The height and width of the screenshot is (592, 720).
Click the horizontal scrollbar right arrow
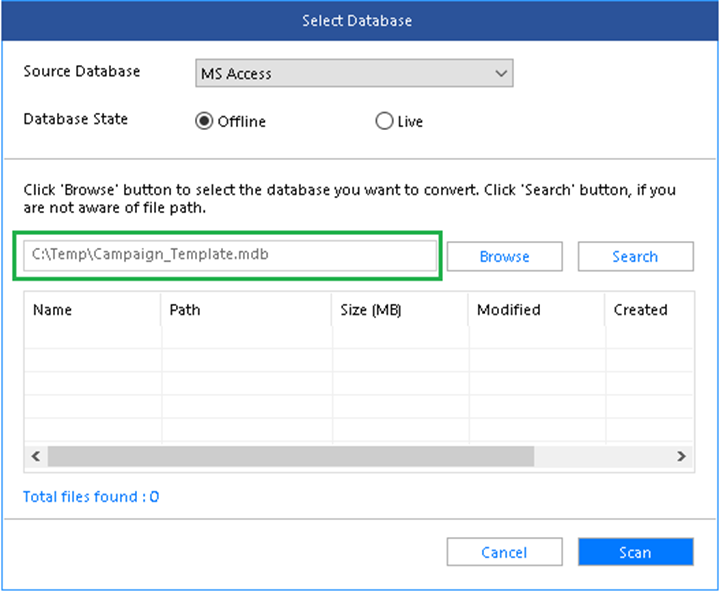[681, 456]
